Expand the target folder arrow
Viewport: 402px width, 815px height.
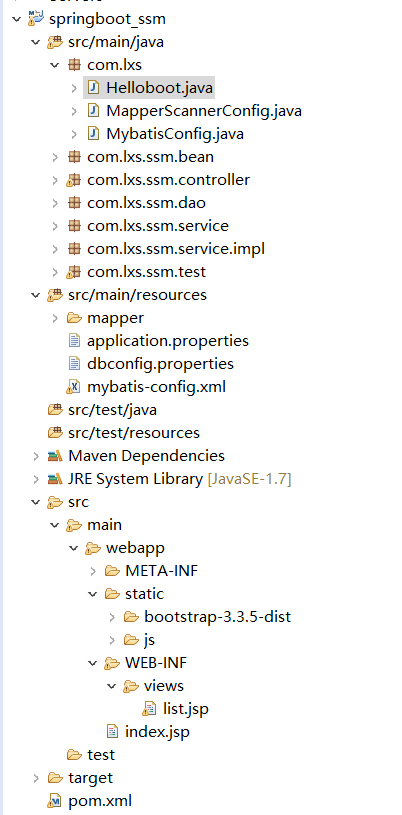(36, 778)
